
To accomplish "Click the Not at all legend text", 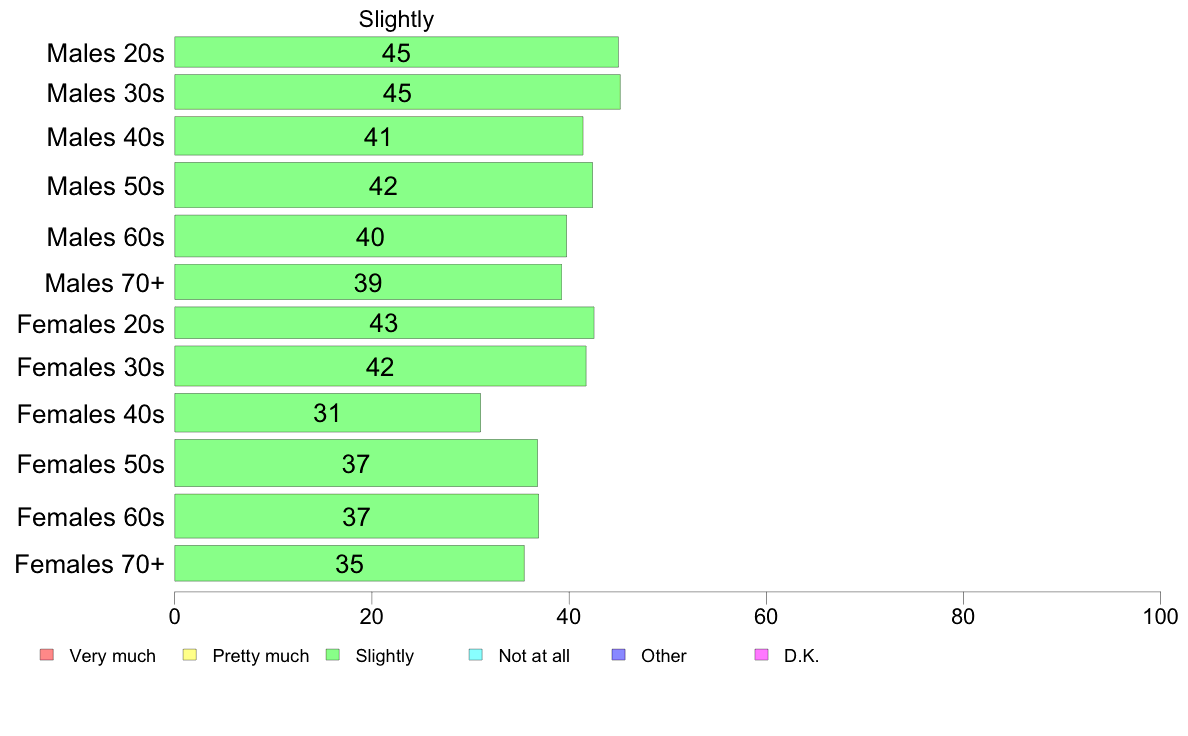I will [x=534, y=656].
